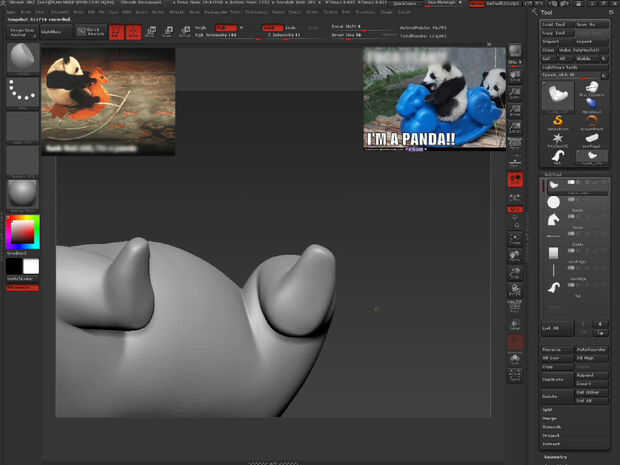
Task: Open the material sphere picker
Action: pos(22,193)
